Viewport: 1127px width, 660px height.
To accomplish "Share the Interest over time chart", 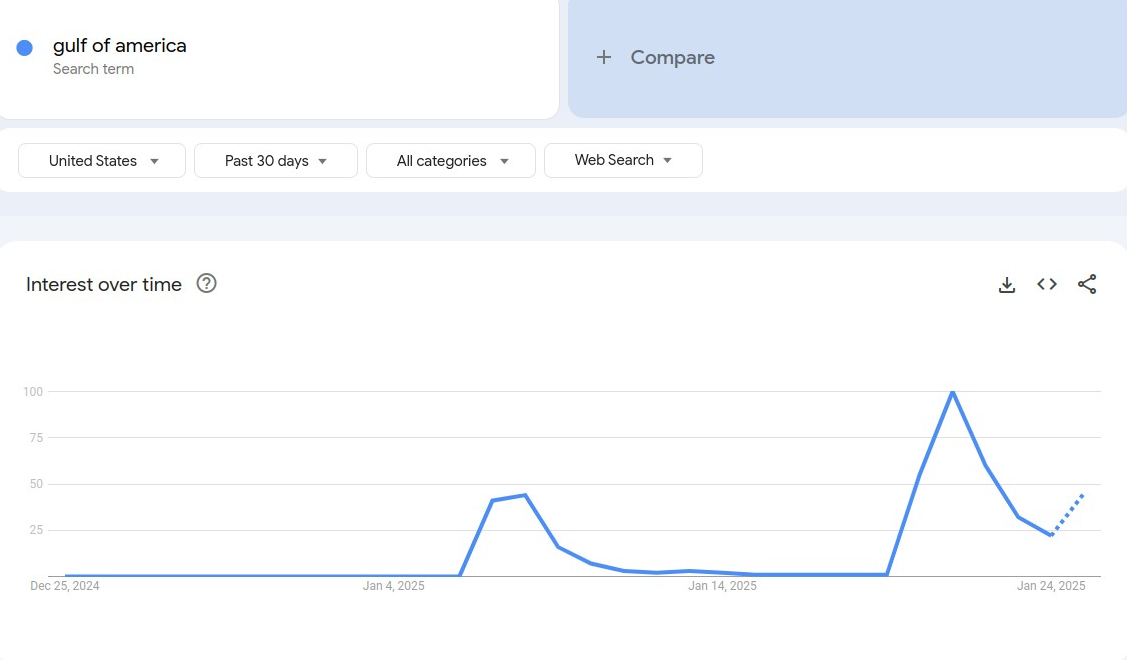I will coord(1087,284).
